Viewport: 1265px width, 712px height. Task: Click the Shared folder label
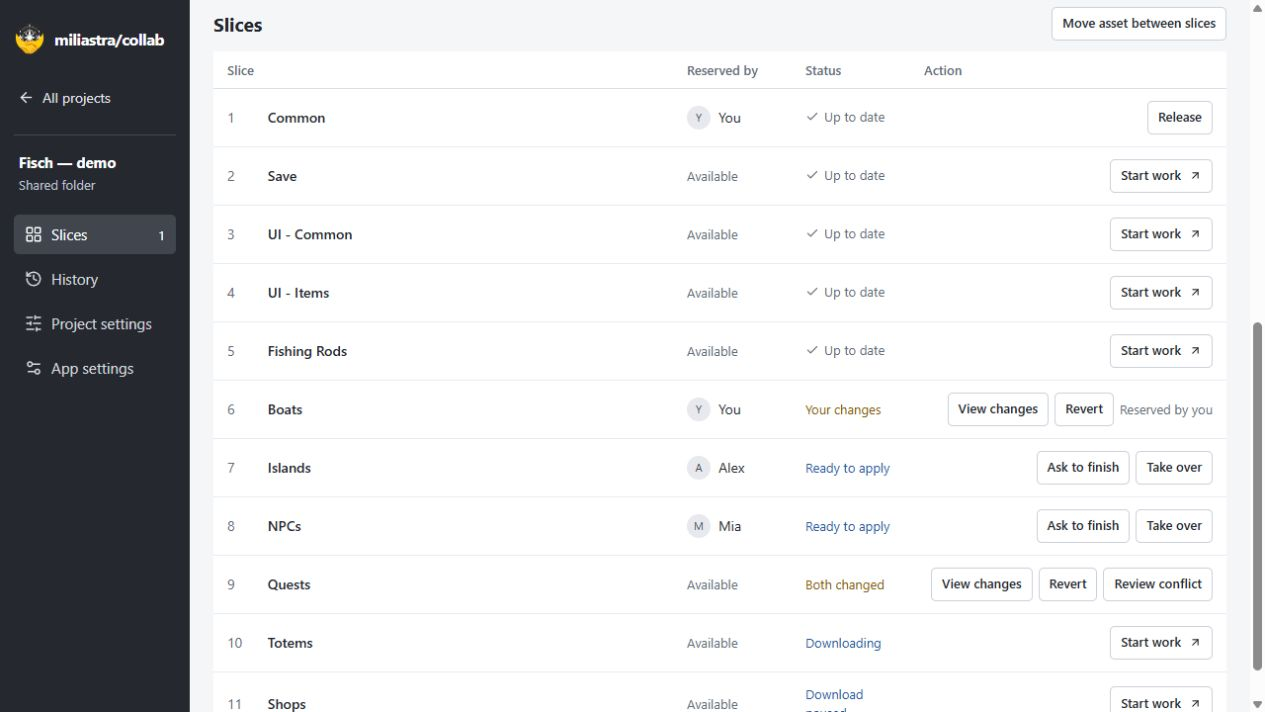pyautogui.click(x=57, y=185)
